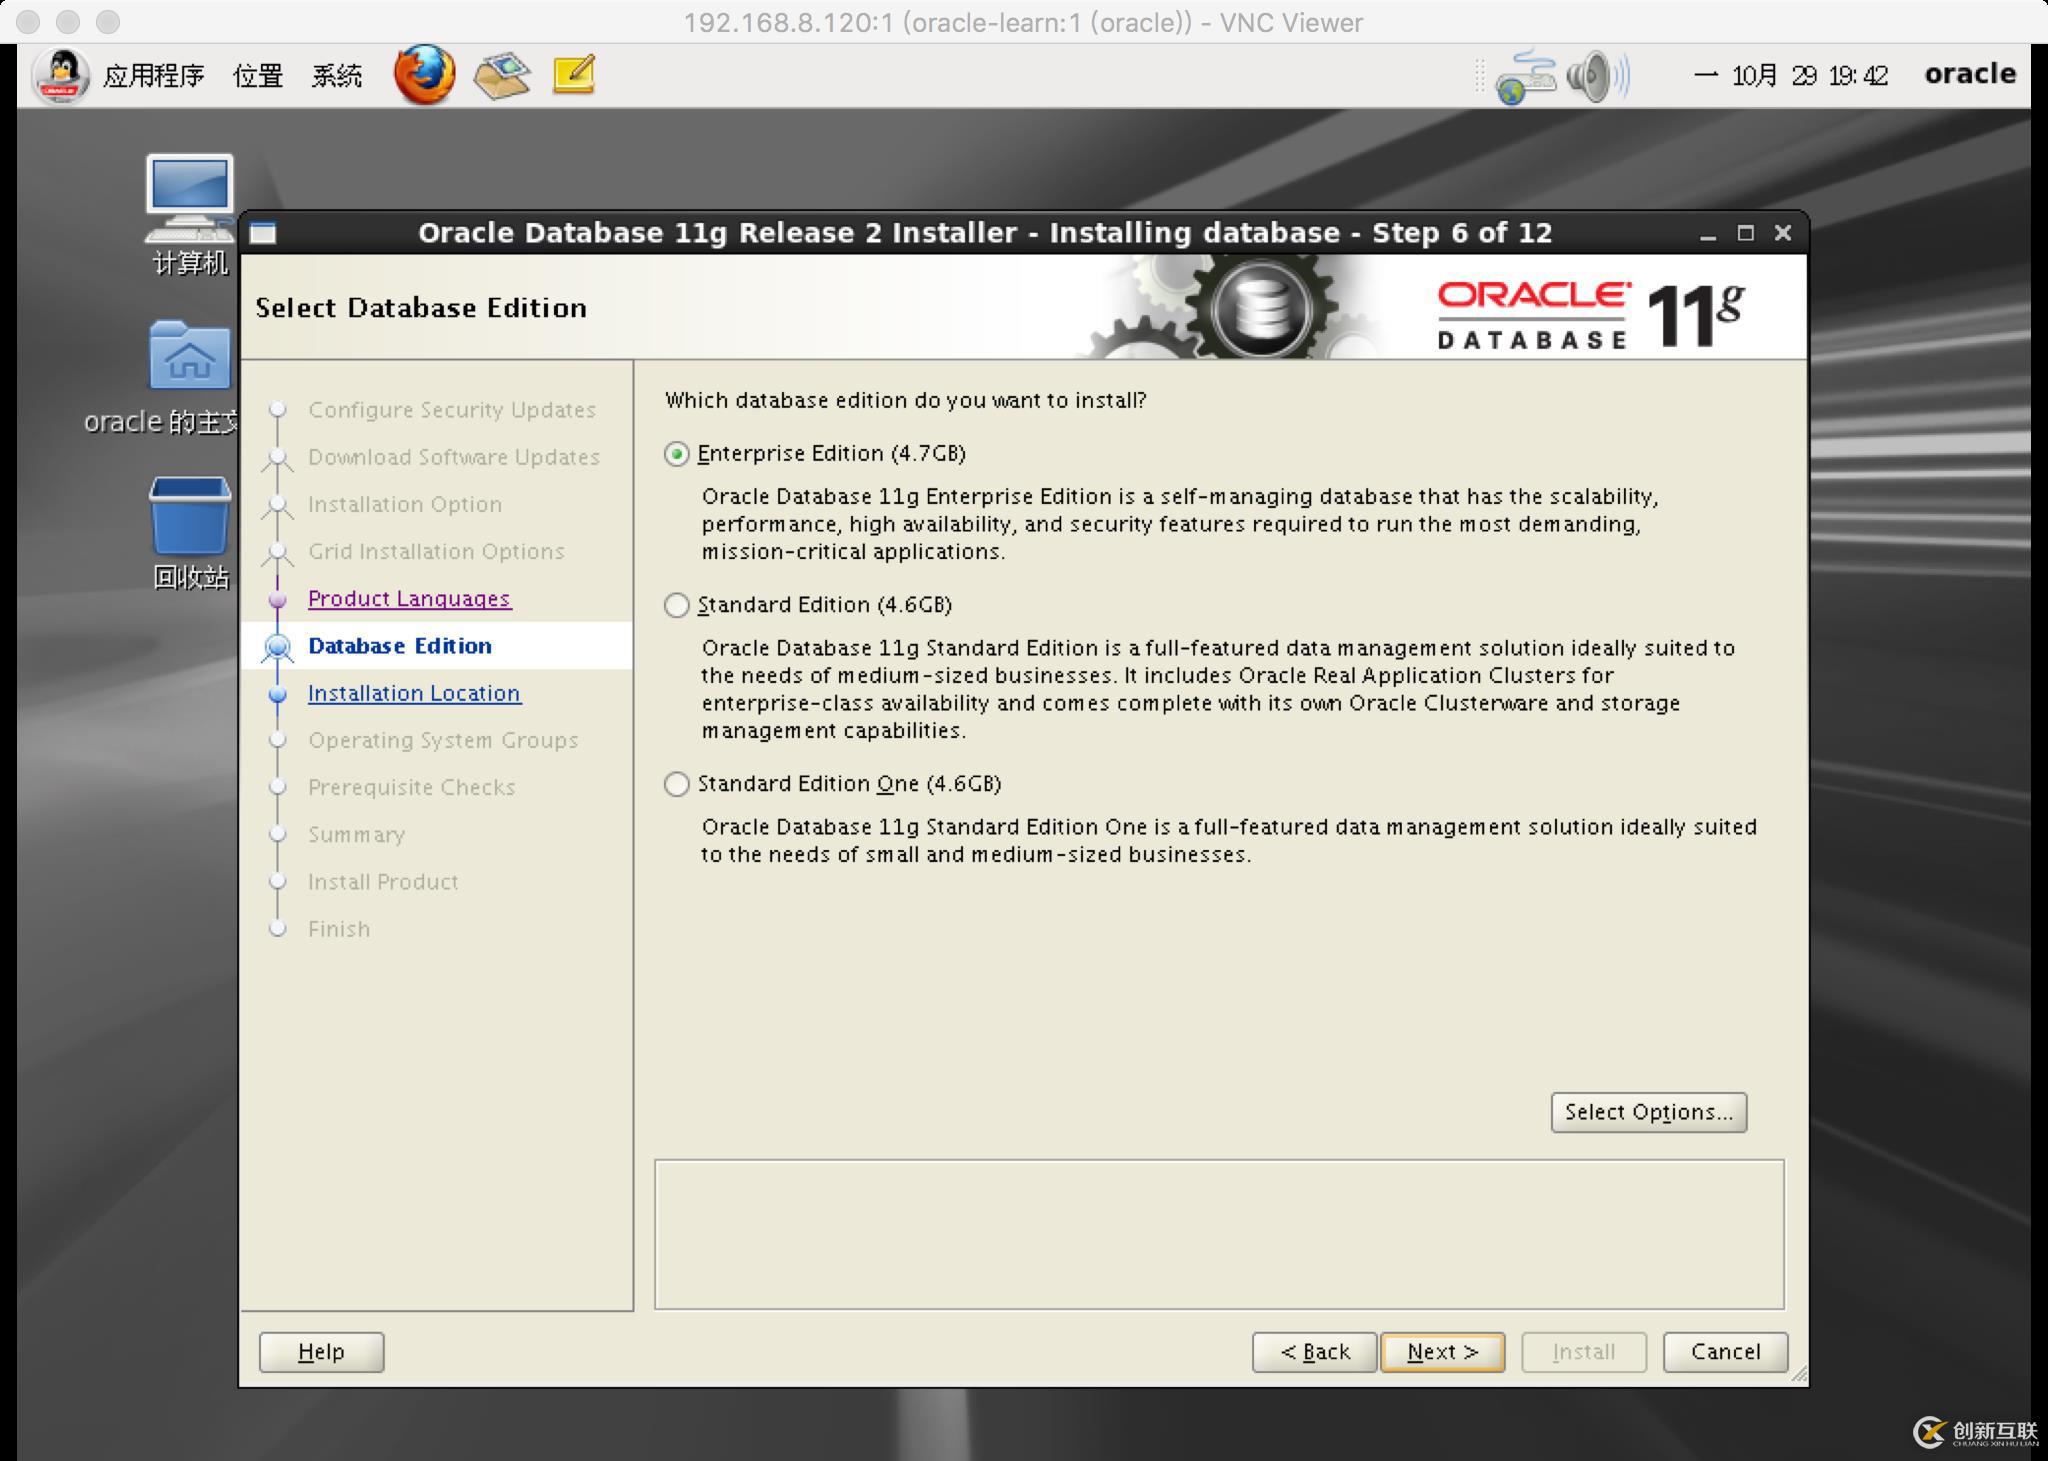Go to Product Languages step link
The width and height of the screenshot is (2048, 1461).
click(x=409, y=598)
